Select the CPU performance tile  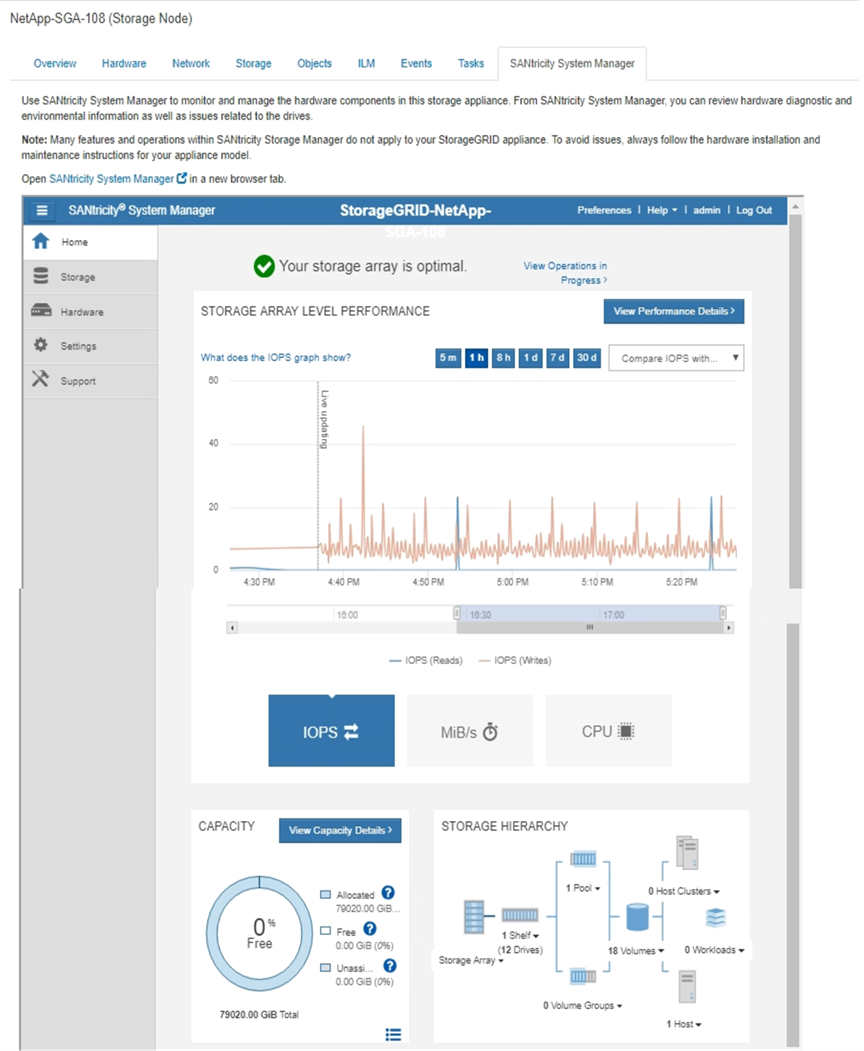pyautogui.click(x=609, y=731)
